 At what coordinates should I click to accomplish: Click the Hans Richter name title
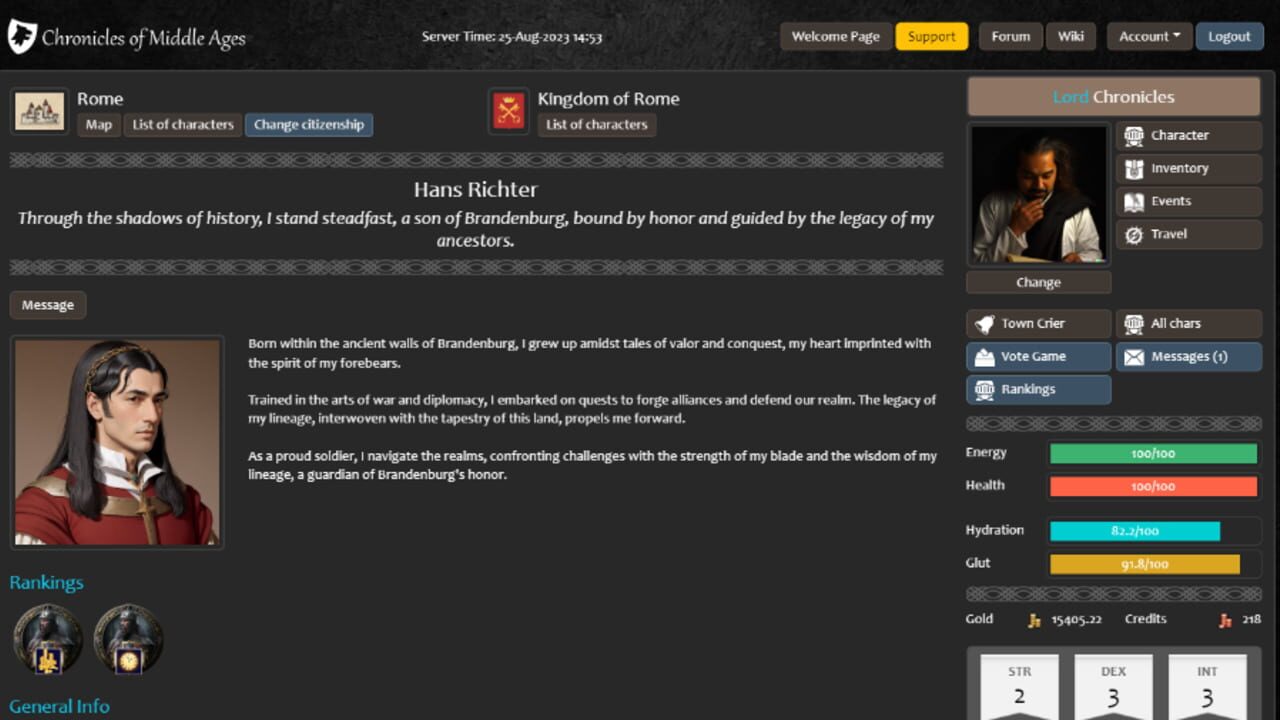pos(476,189)
